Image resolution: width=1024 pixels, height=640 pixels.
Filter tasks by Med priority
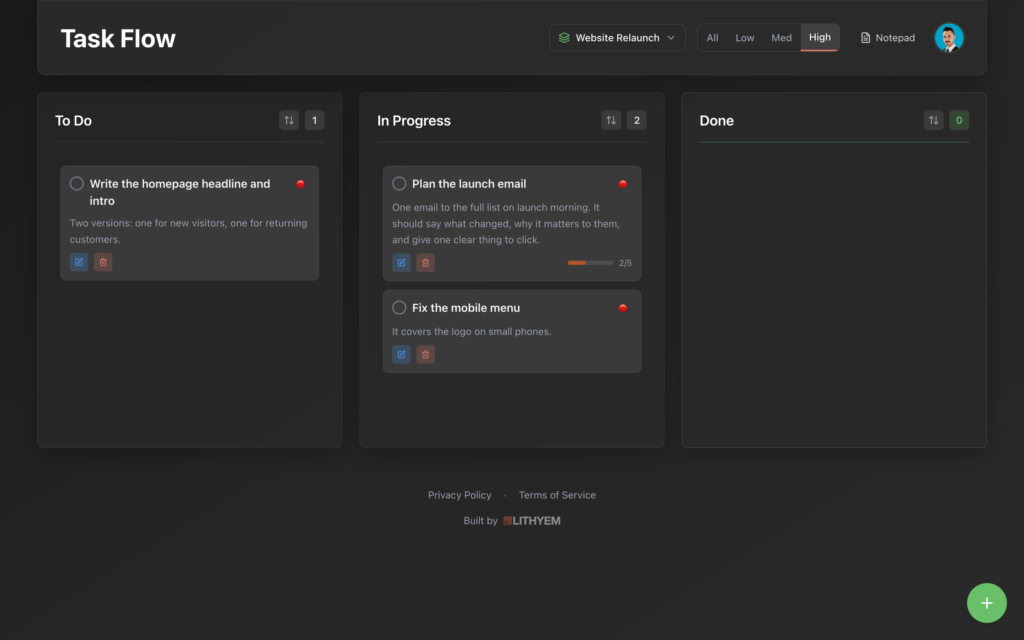781,38
